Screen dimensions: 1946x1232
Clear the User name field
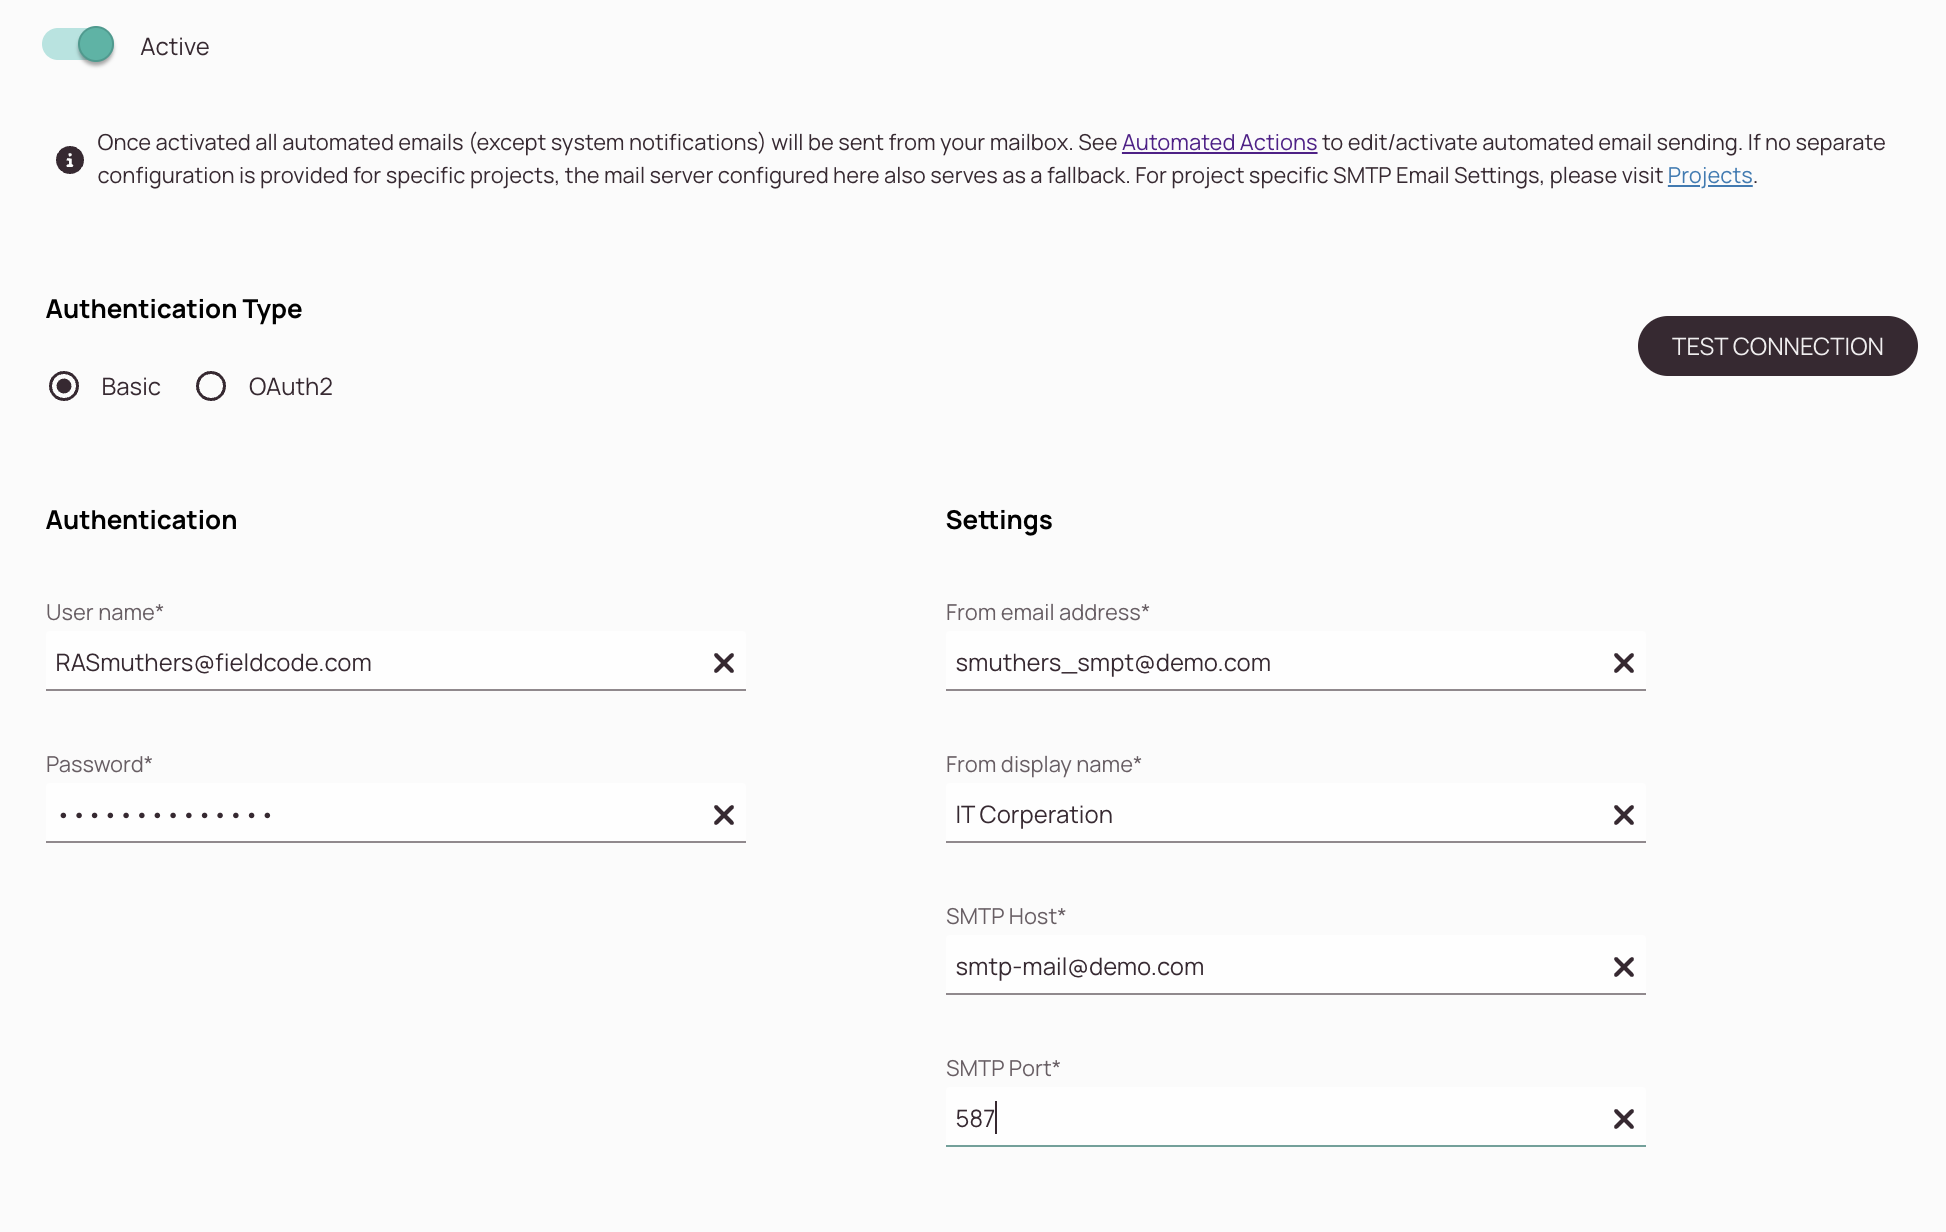[x=724, y=663]
